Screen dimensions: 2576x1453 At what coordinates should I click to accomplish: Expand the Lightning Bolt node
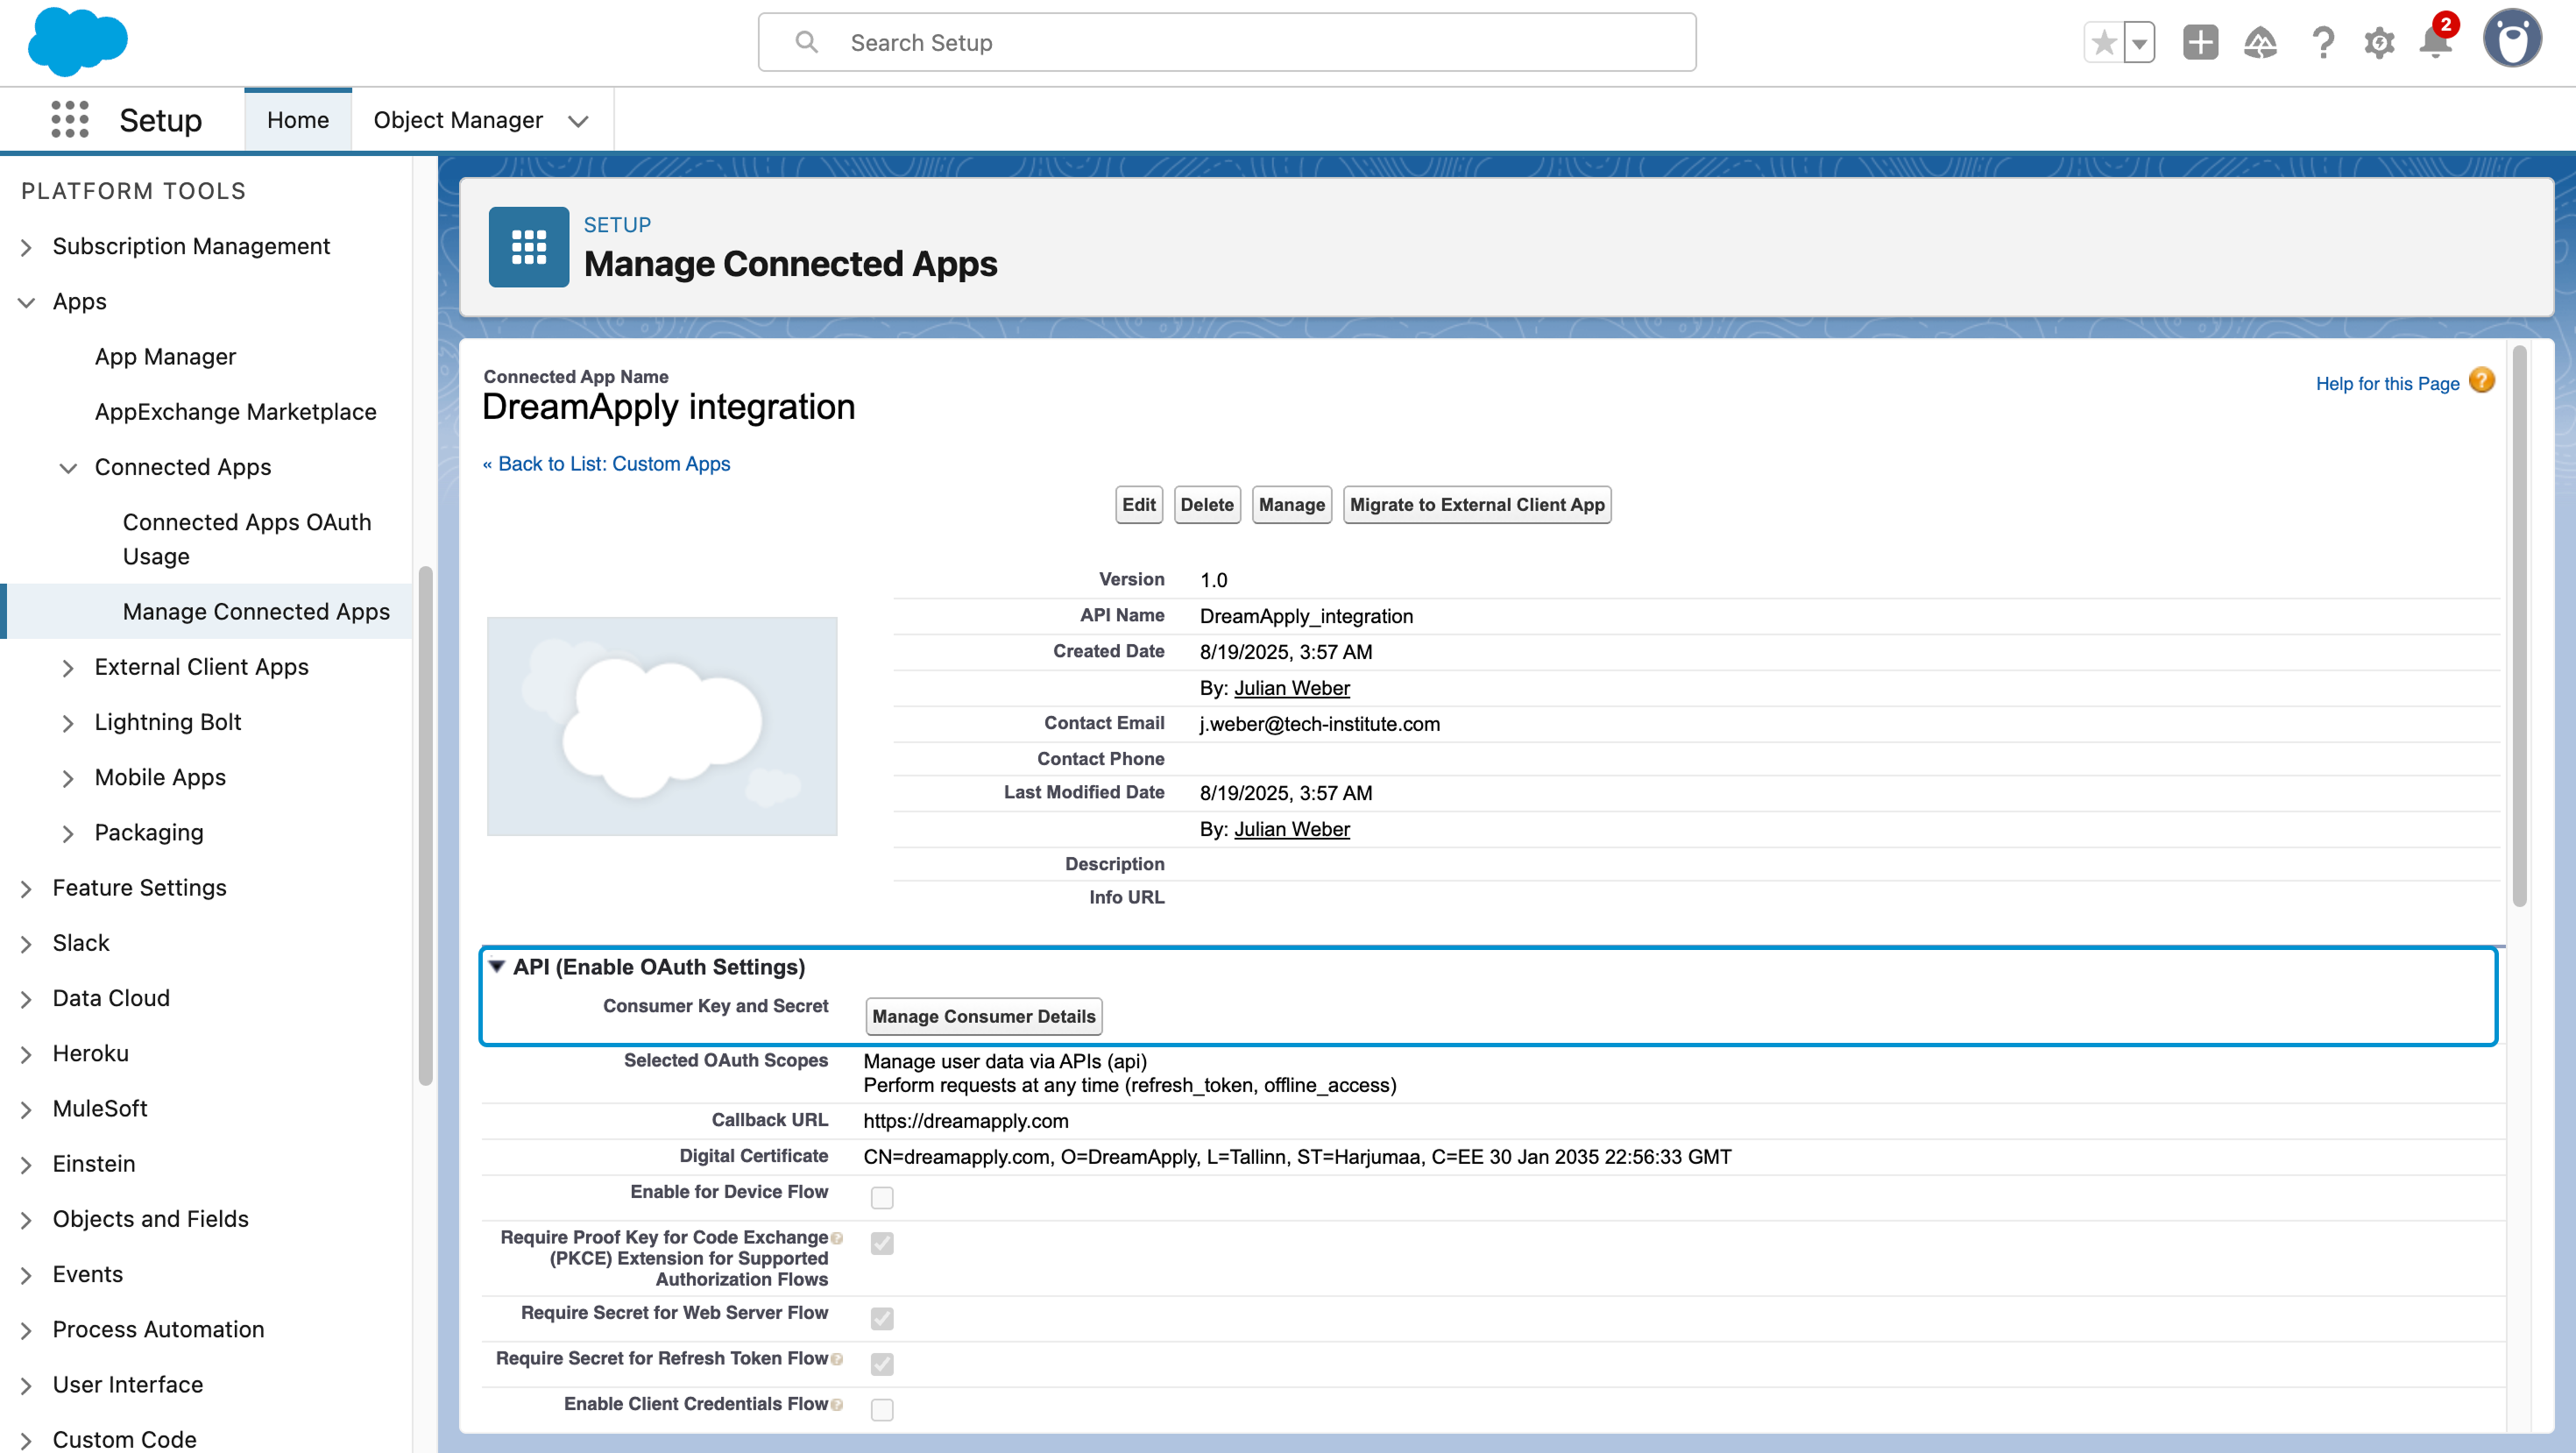tap(68, 723)
